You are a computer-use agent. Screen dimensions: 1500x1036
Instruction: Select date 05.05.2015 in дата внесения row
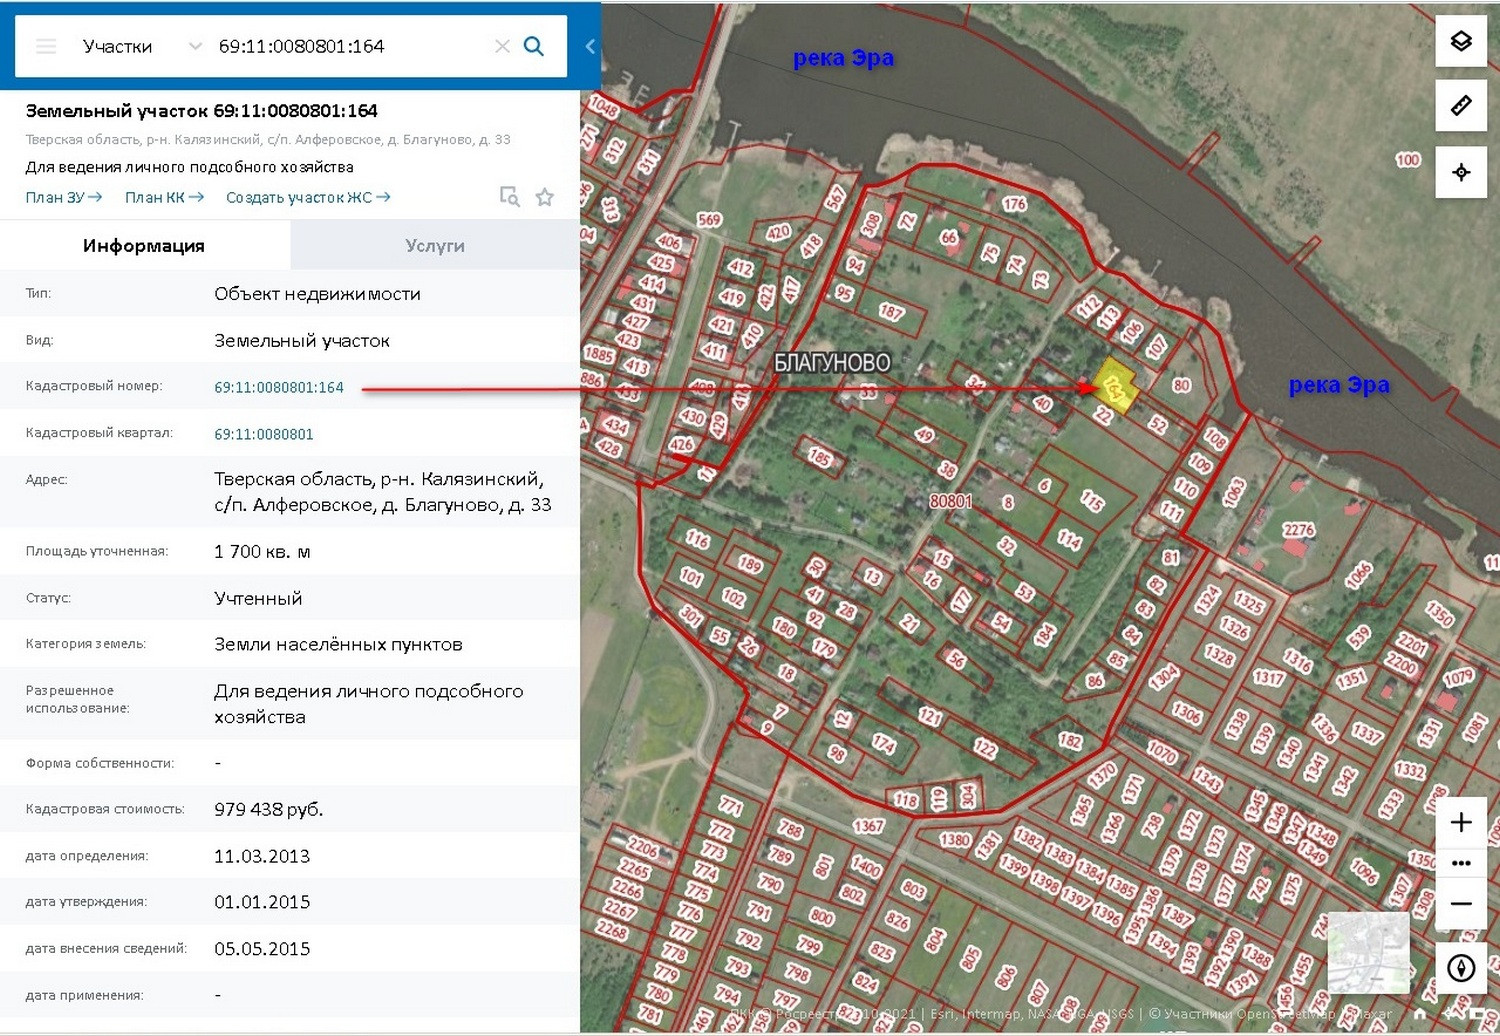point(262,949)
